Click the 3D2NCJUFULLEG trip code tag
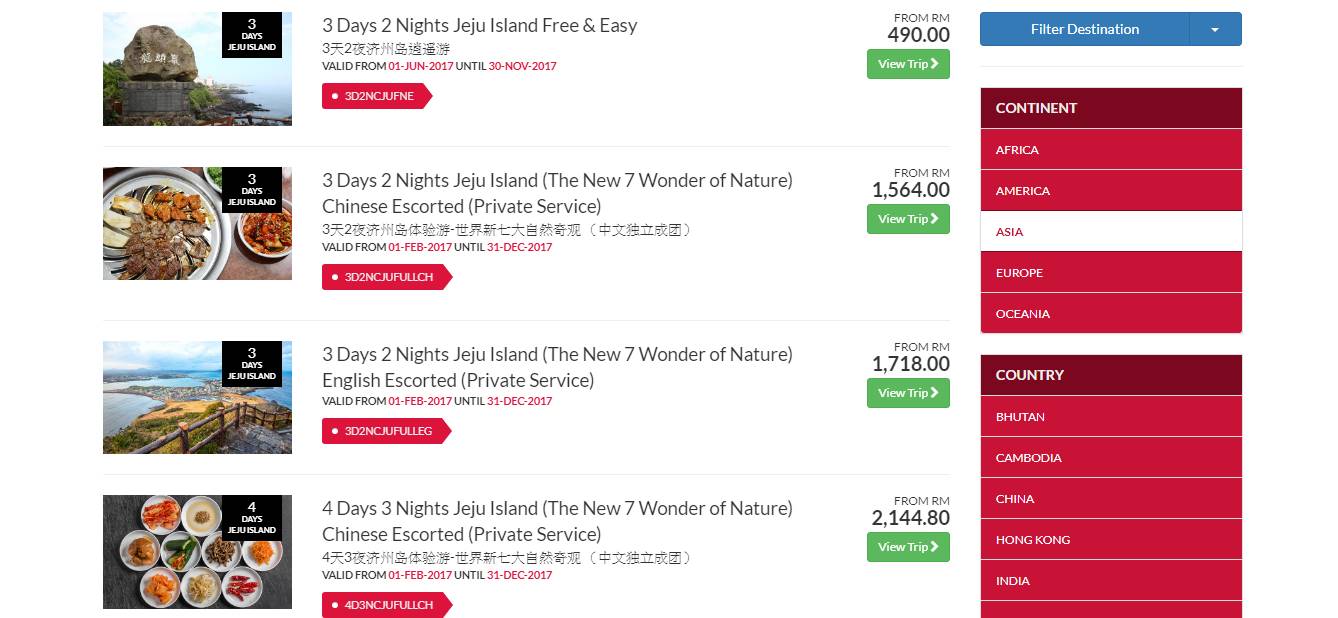The height and width of the screenshot is (618, 1338). click(x=386, y=431)
